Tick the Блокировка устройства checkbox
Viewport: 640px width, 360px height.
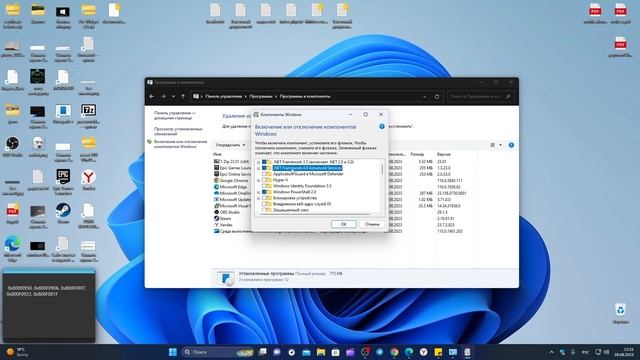point(264,198)
